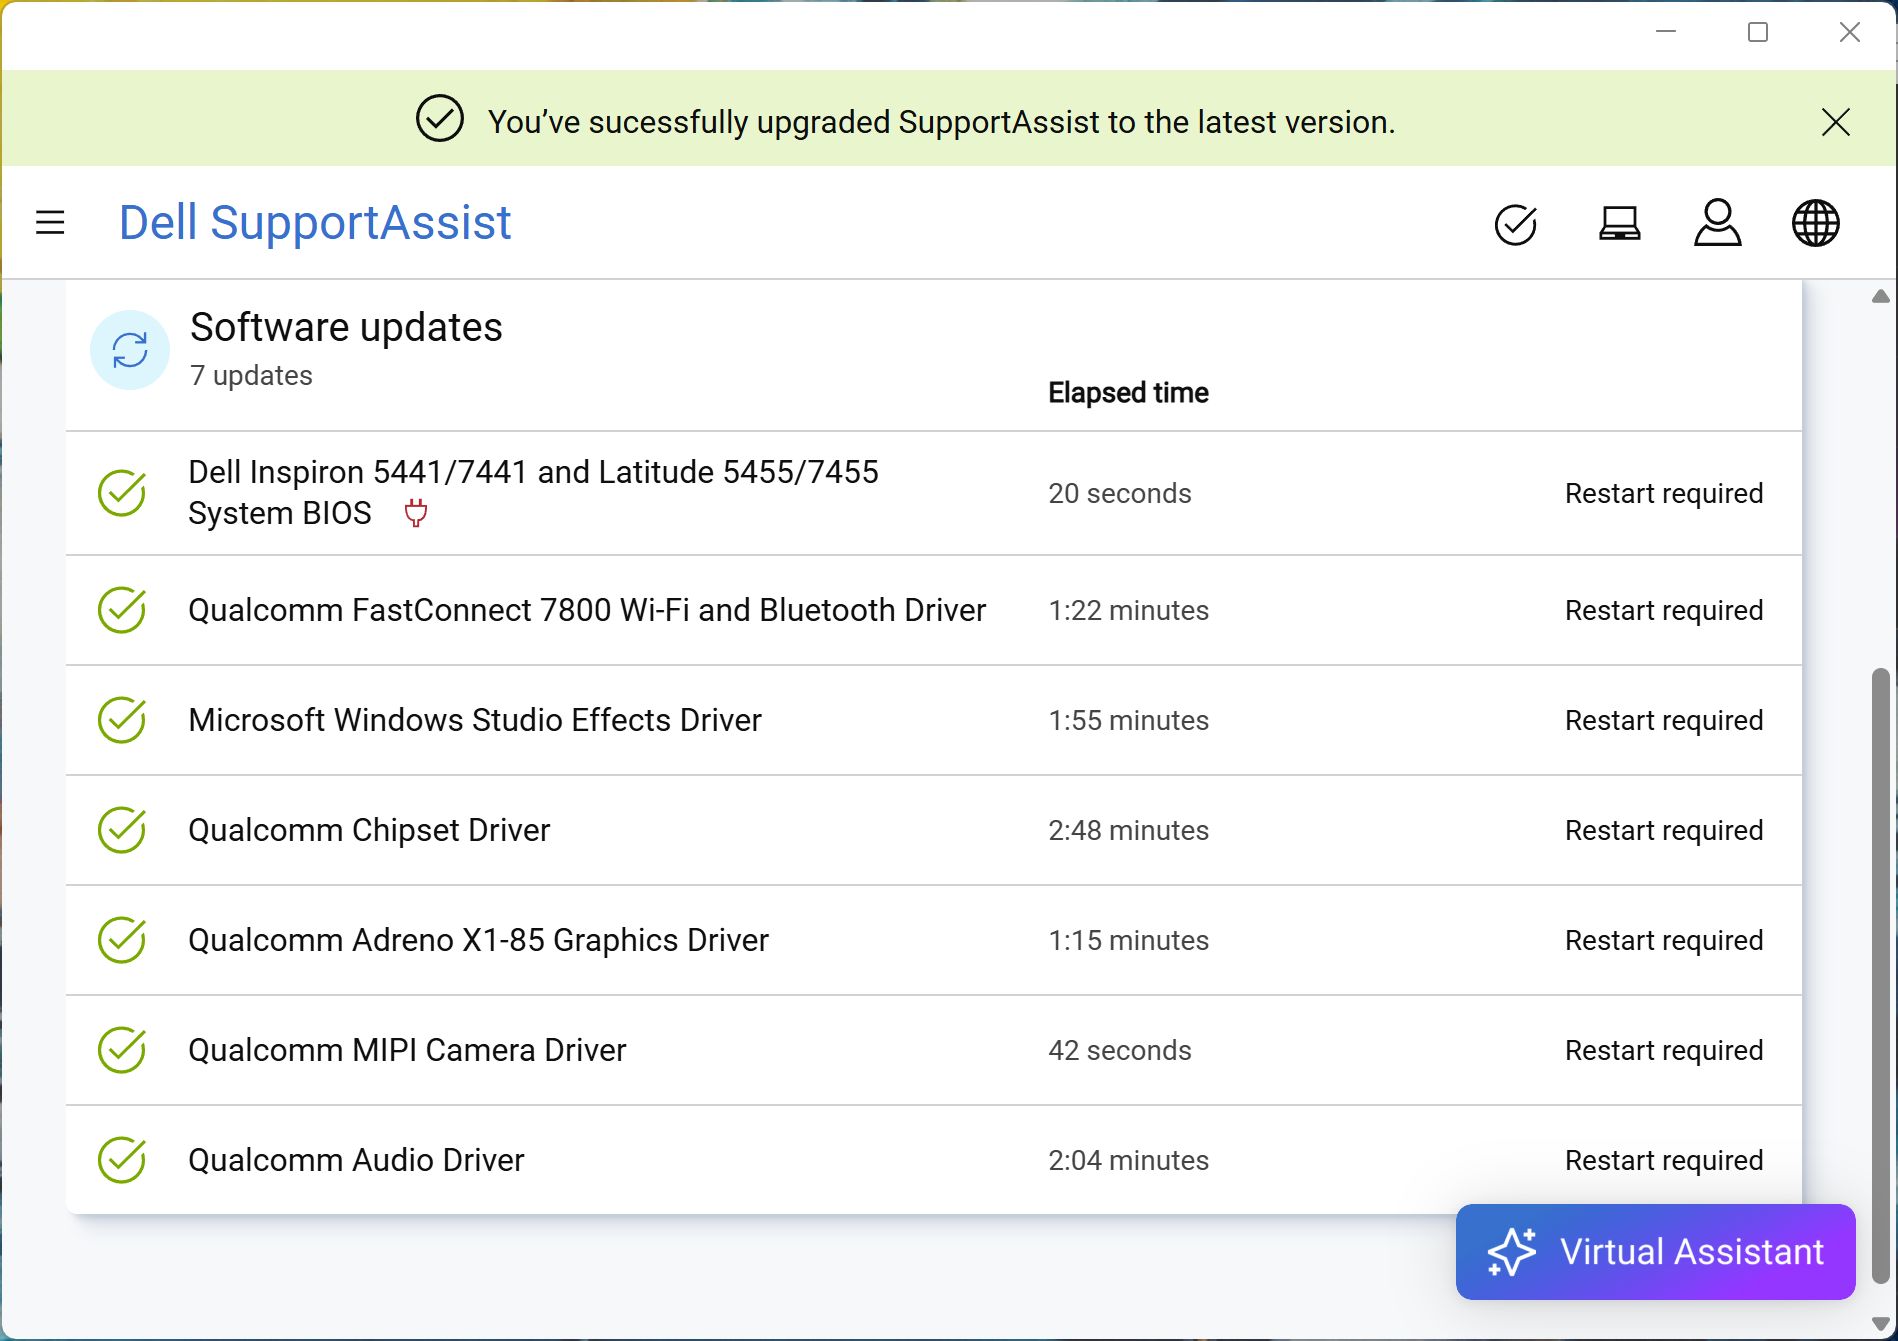This screenshot has width=1898, height=1341.
Task: Click Restart required for Qualcomm MIPI Camera Driver
Action: point(1663,1050)
